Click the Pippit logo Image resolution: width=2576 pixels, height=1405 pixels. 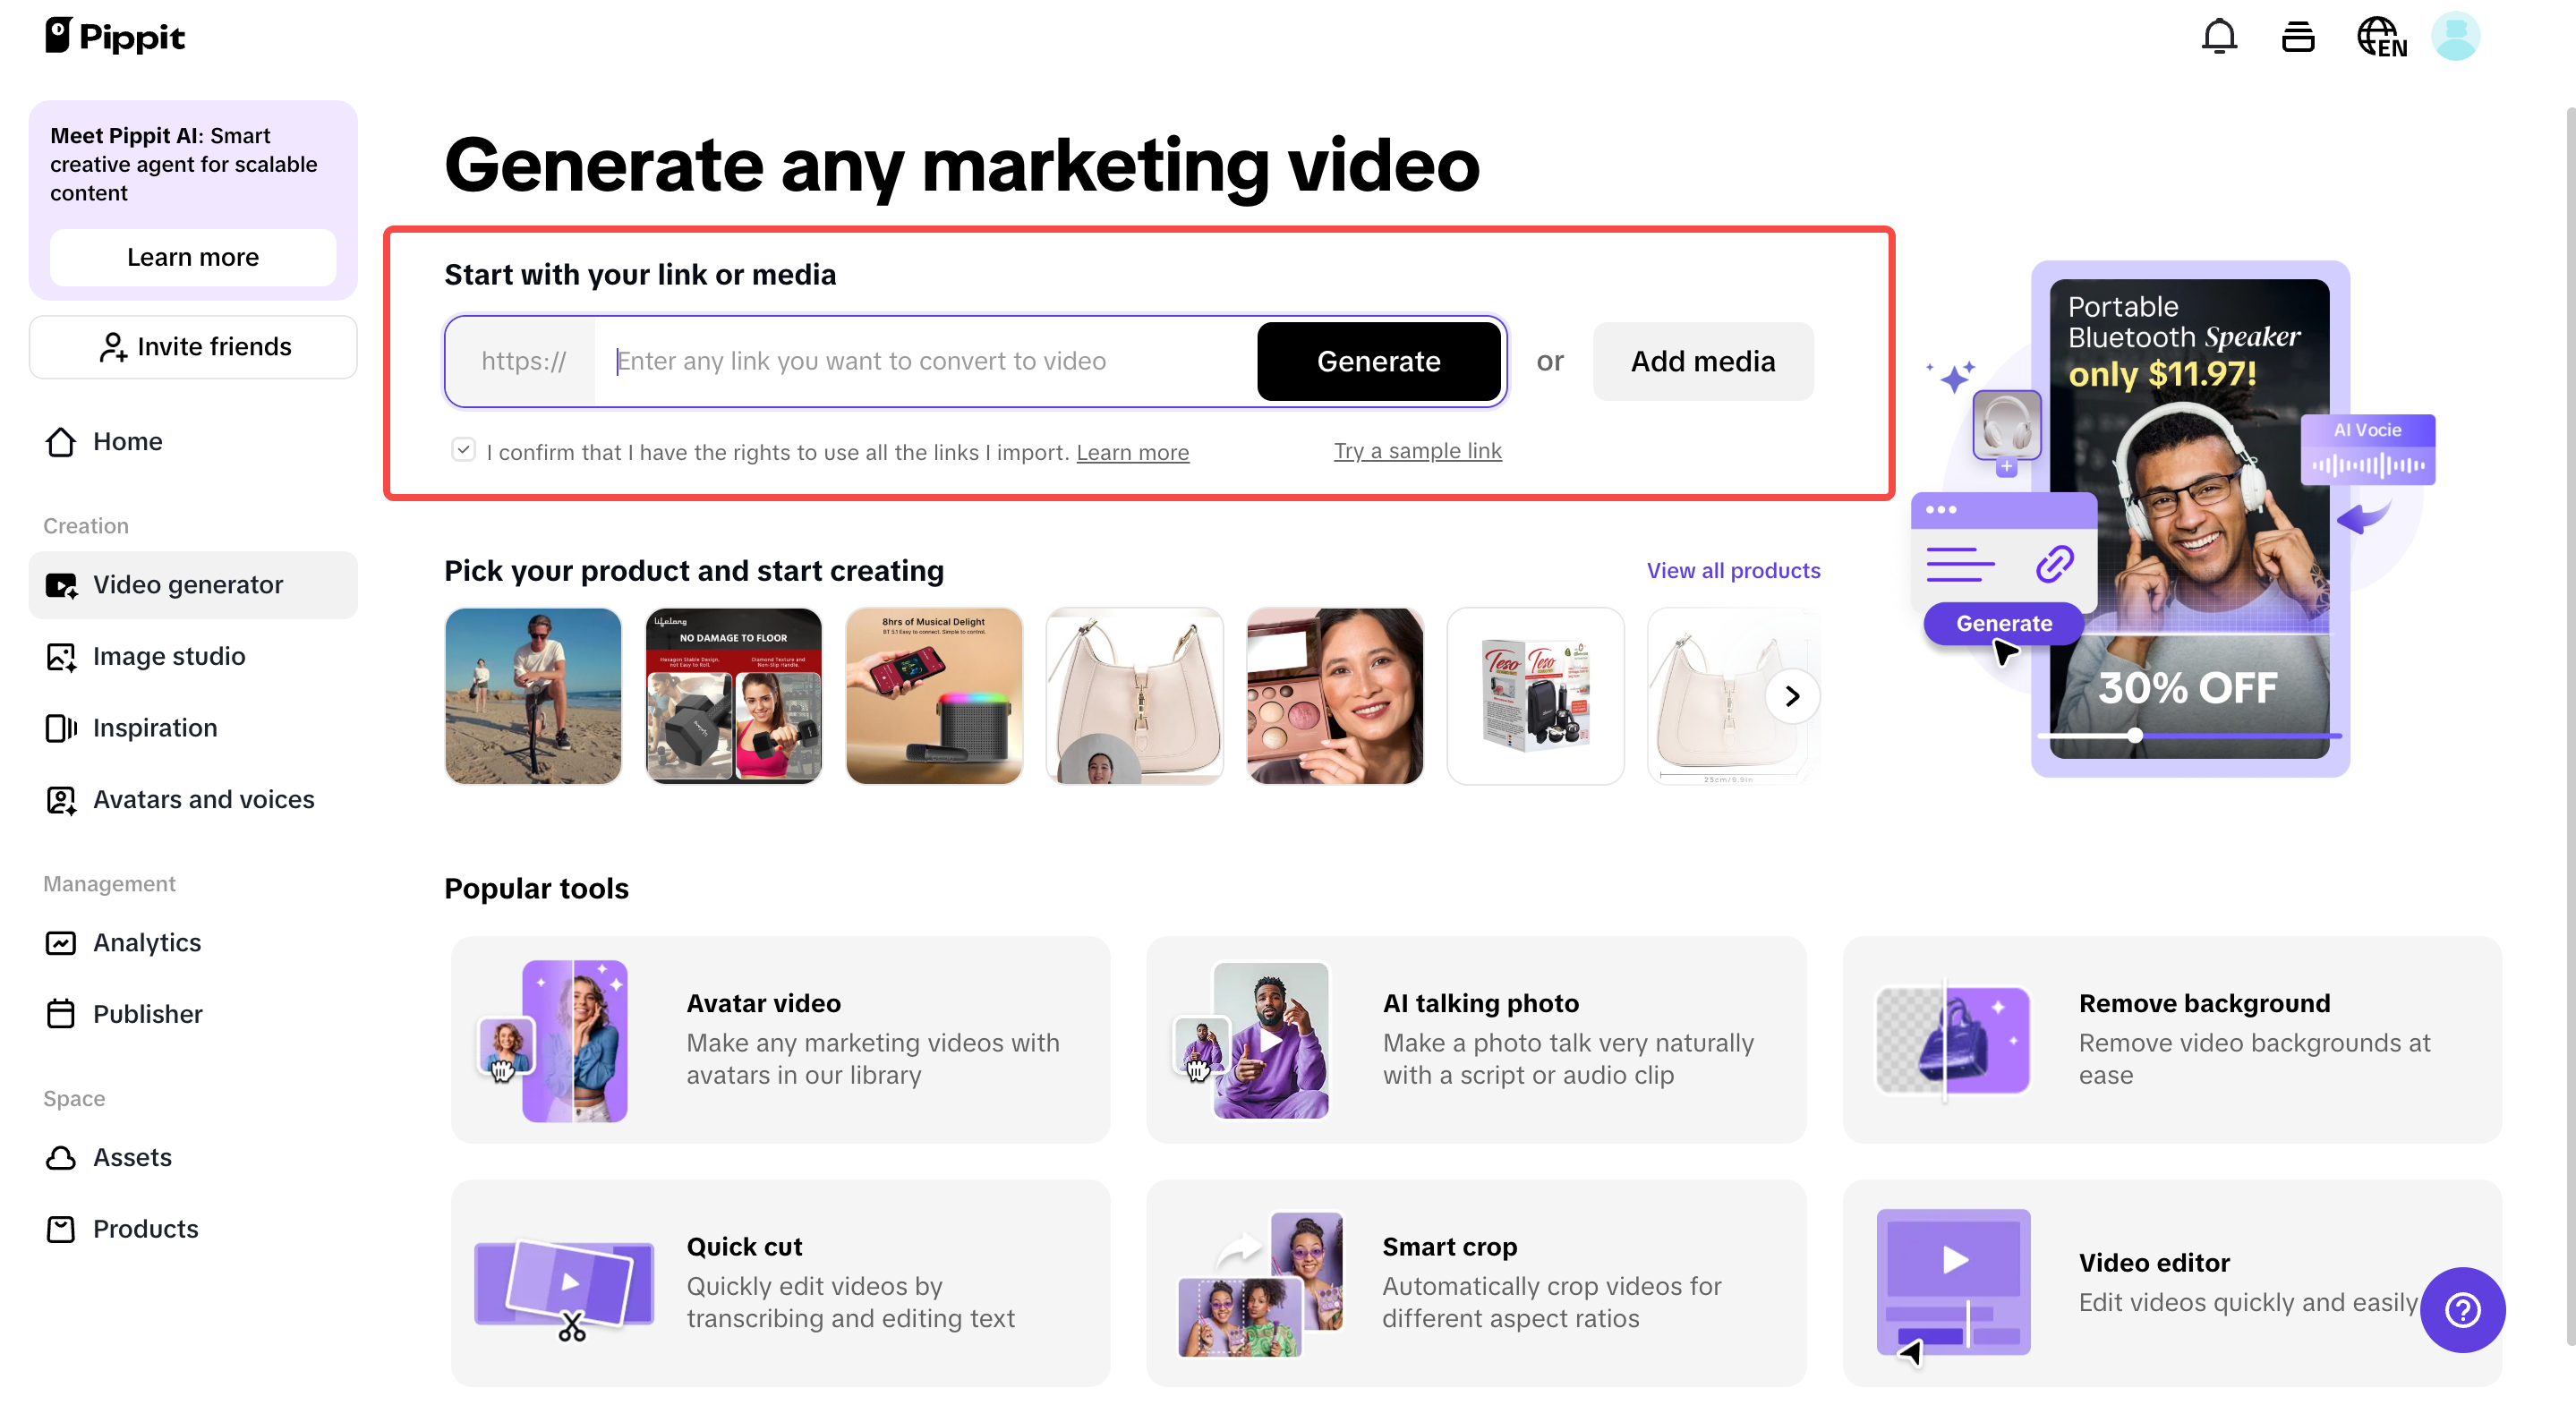[x=114, y=36]
